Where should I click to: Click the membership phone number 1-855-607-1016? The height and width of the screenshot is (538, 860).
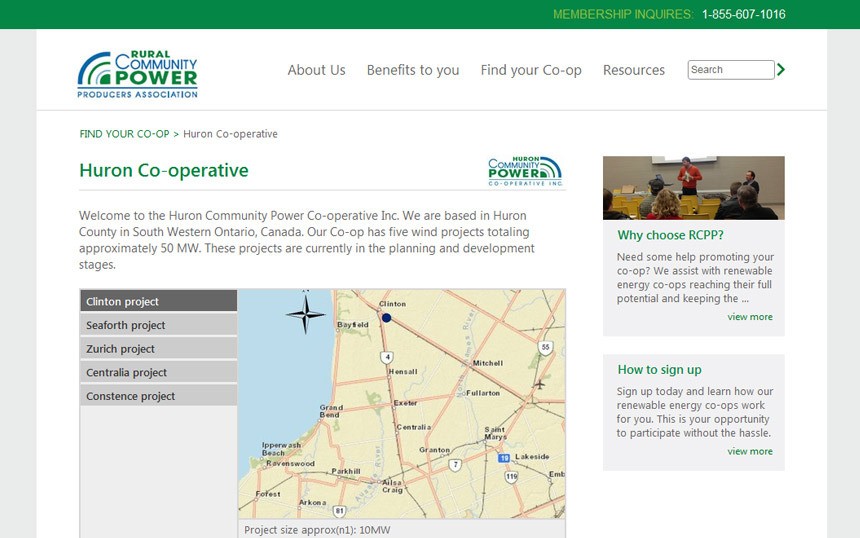[x=744, y=14]
